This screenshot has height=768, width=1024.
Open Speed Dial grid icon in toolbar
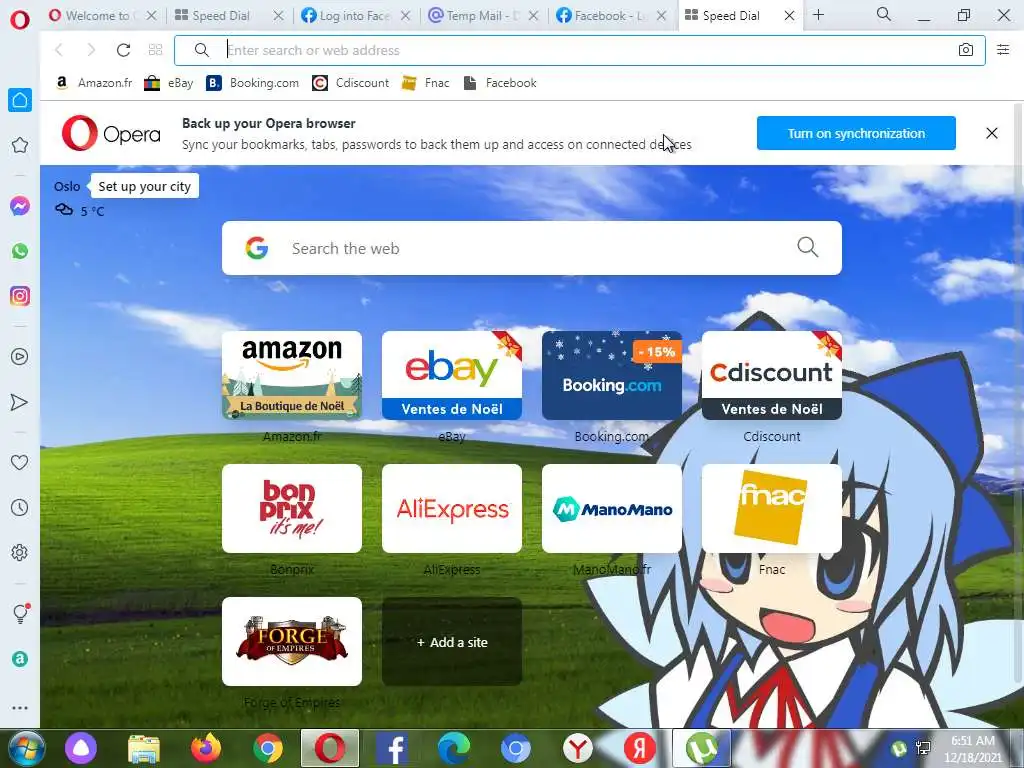(x=155, y=50)
